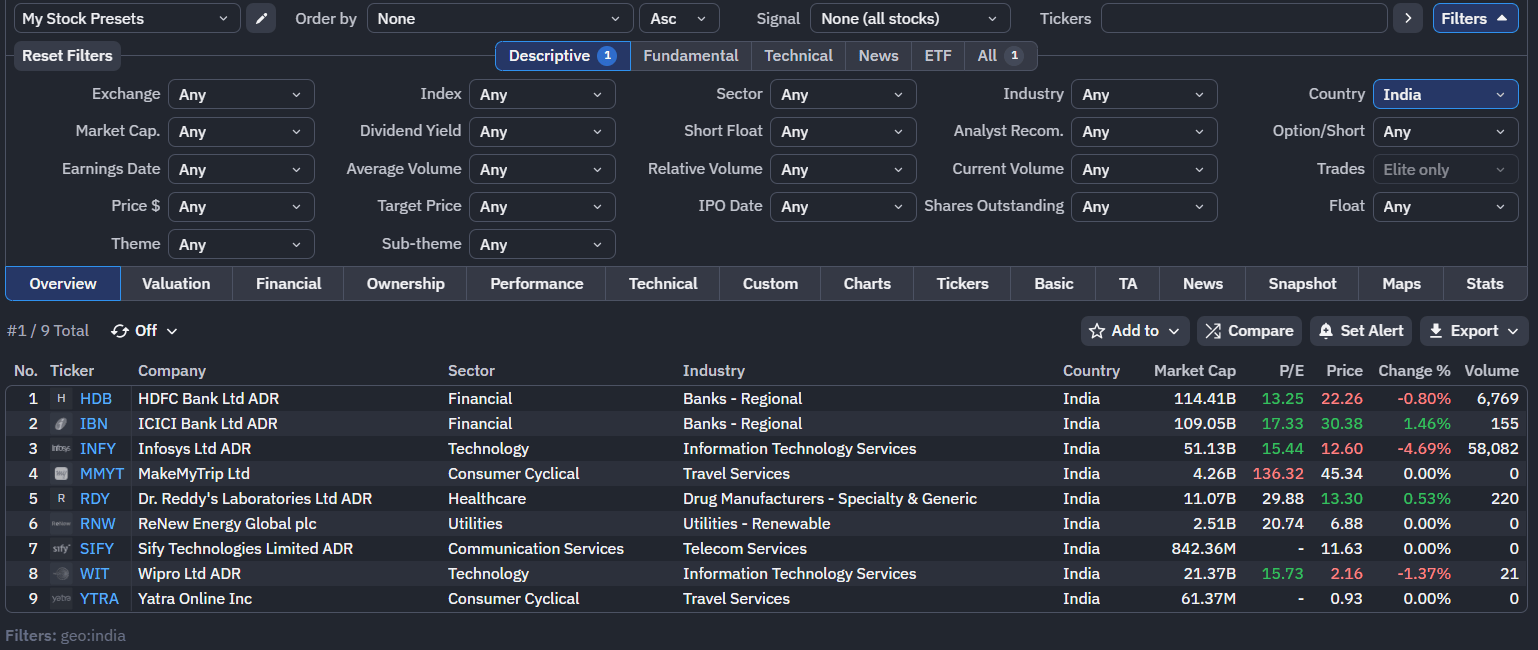Open the Maps view tab

(x=1401, y=284)
